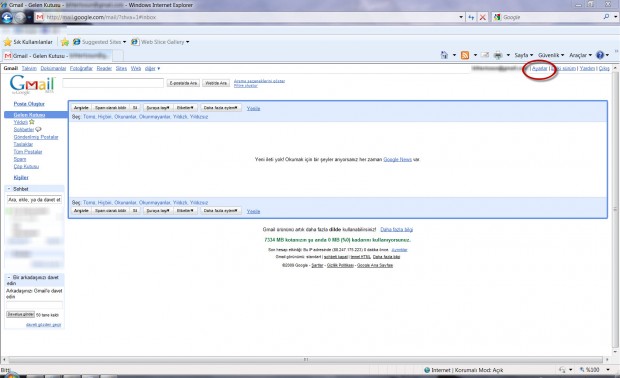Open the Sayfa menu
Viewport: 620px width, 378px height.
pyautogui.click(x=524, y=55)
